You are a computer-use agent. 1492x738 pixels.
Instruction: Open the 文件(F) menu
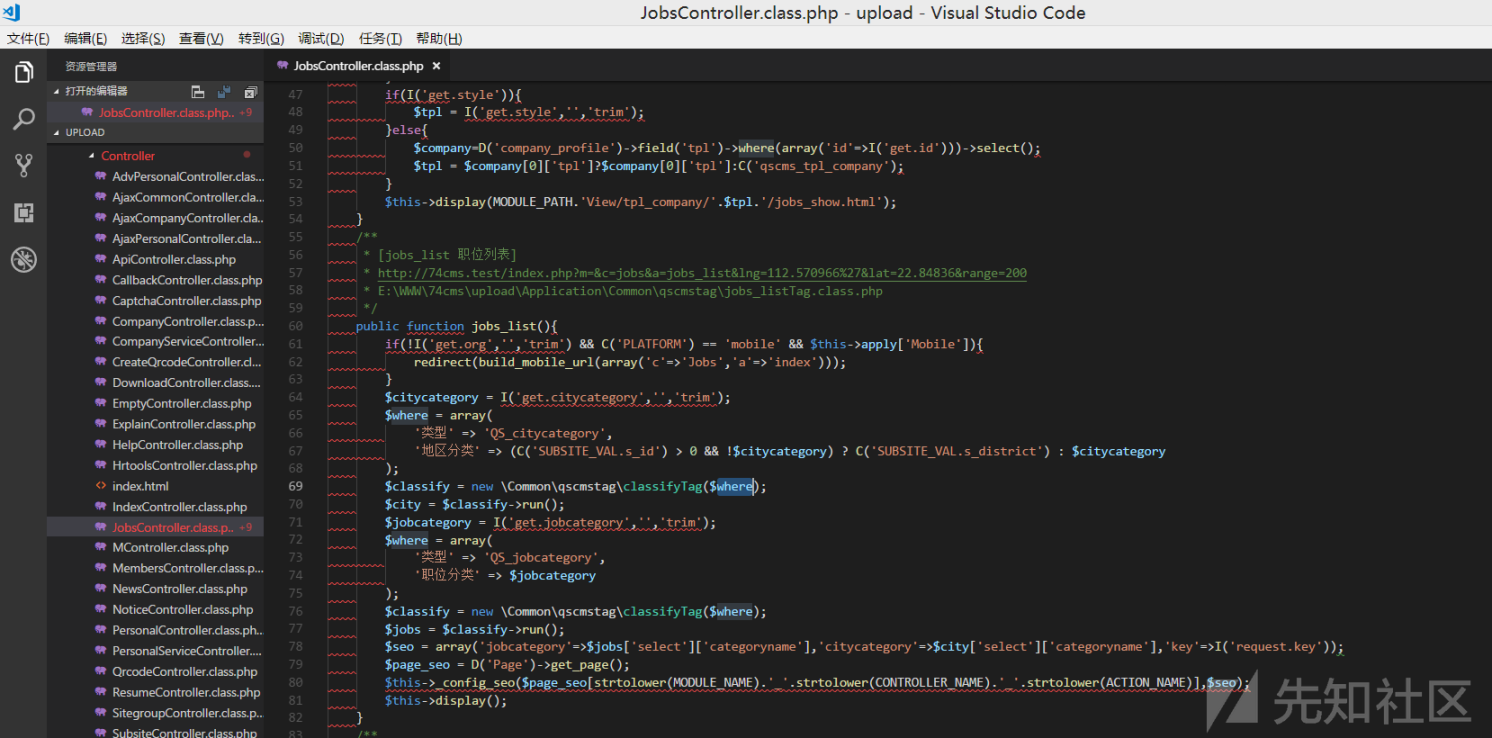click(28, 38)
